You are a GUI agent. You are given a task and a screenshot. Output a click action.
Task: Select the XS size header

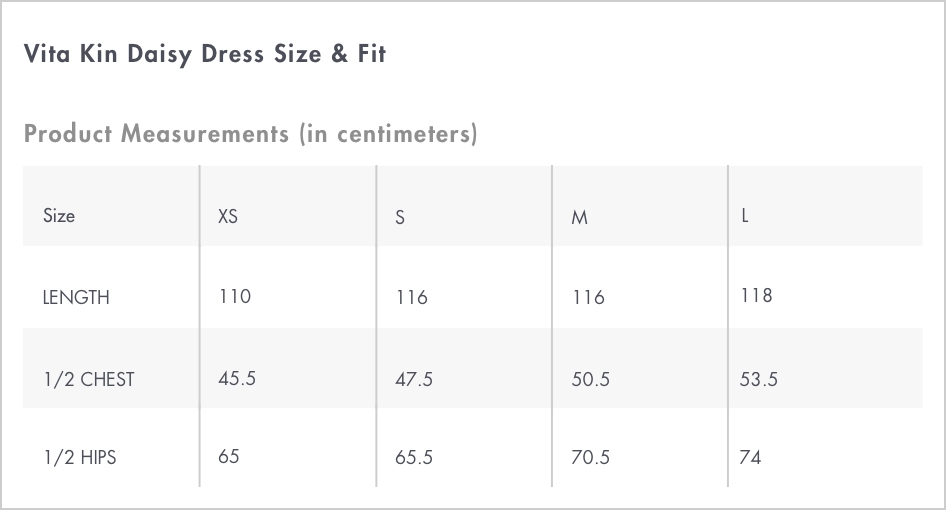tap(227, 216)
